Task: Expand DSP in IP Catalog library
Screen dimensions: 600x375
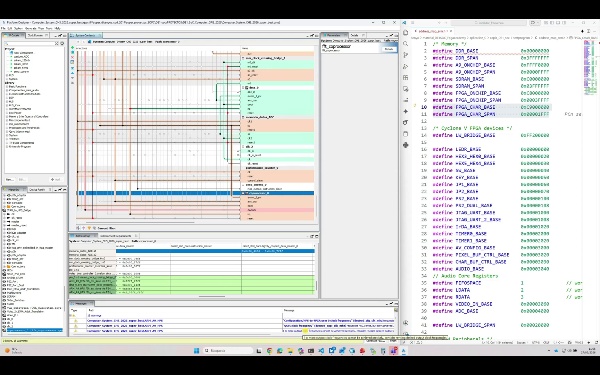Action: click(x=7, y=98)
